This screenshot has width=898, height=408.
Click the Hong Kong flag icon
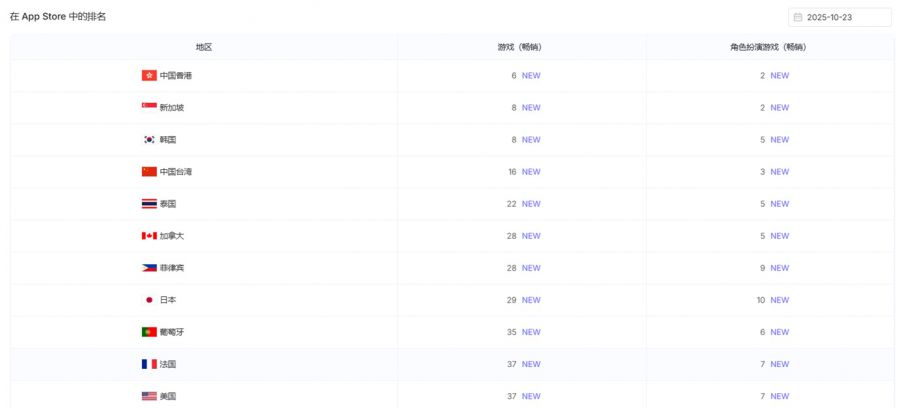149,75
